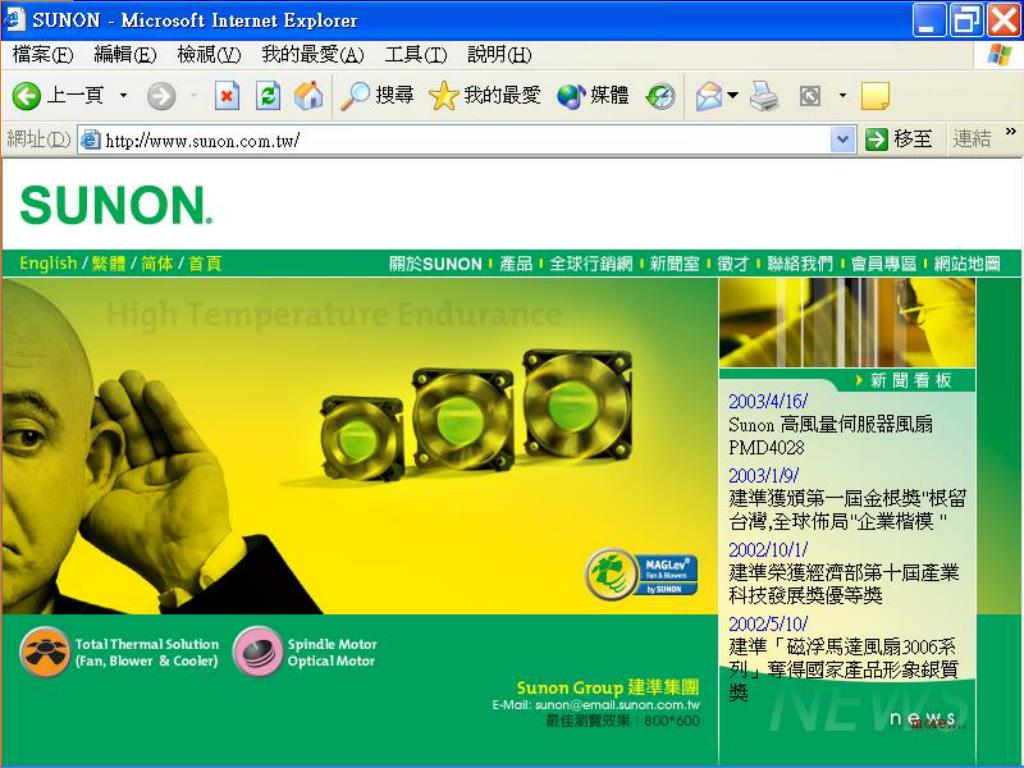Open the Media (媒體) toolbar button
Viewport: 1024px width, 768px height.
593,96
